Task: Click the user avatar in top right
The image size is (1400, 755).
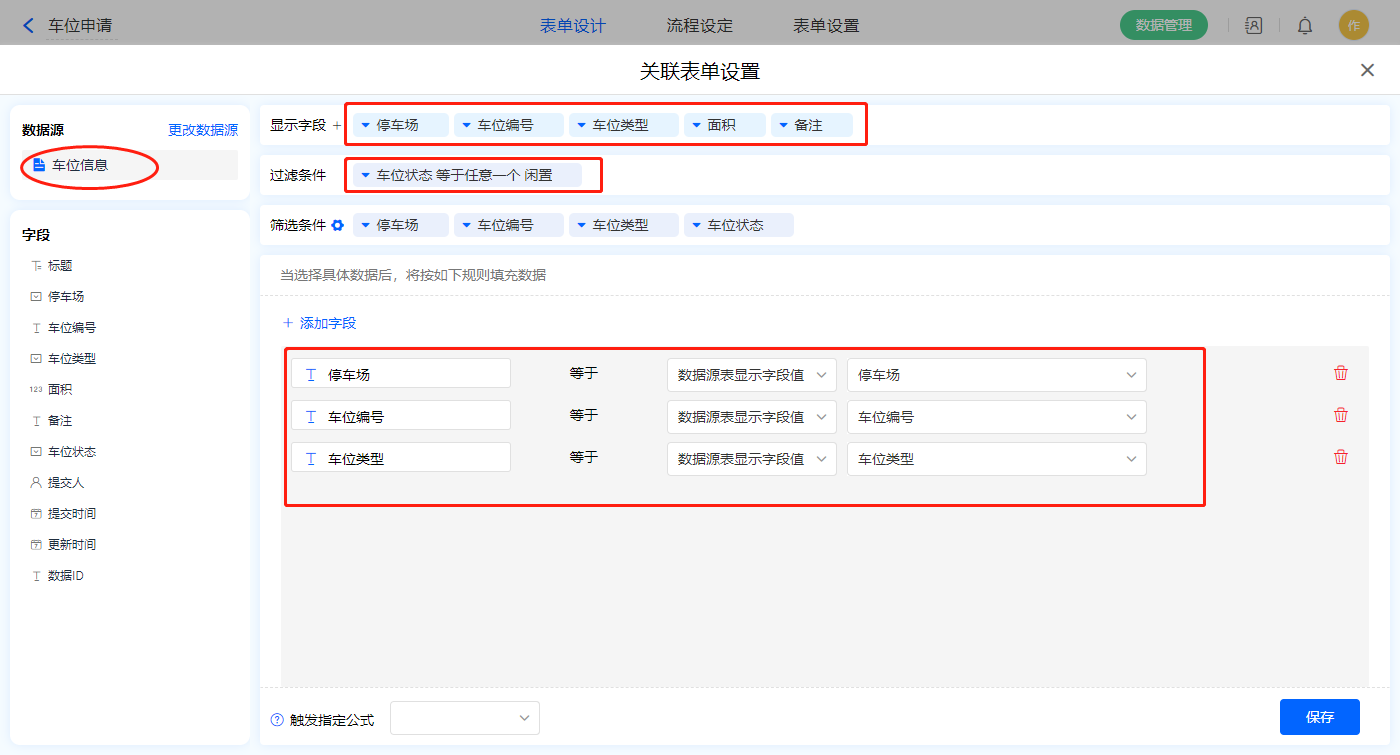Action: 1353,26
